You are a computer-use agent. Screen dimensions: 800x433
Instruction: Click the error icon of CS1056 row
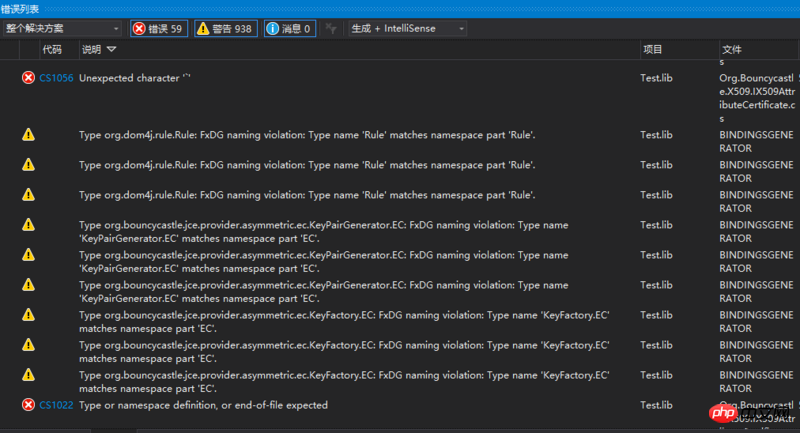29,78
